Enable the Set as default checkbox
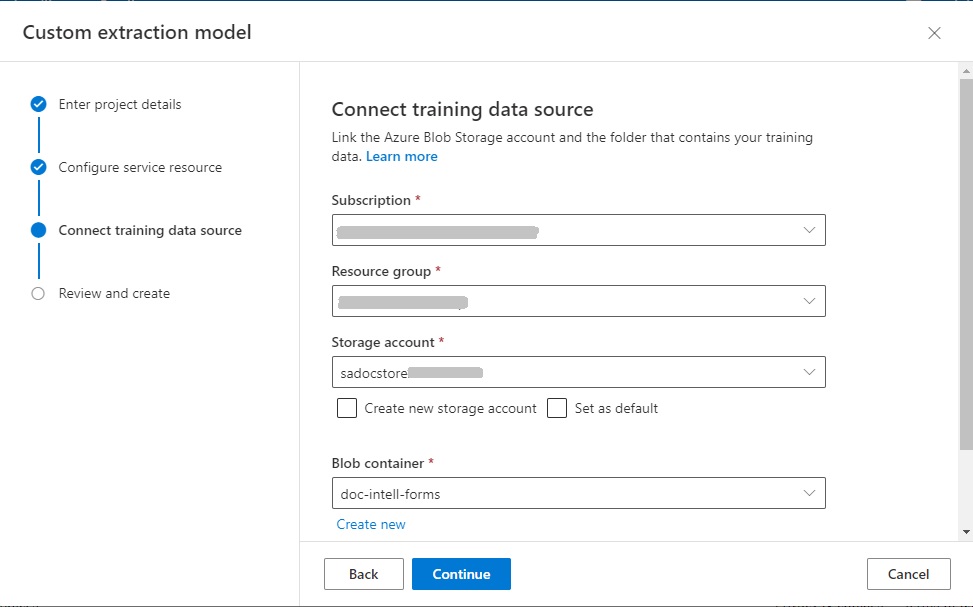This screenshot has width=973, height=607. 557,408
